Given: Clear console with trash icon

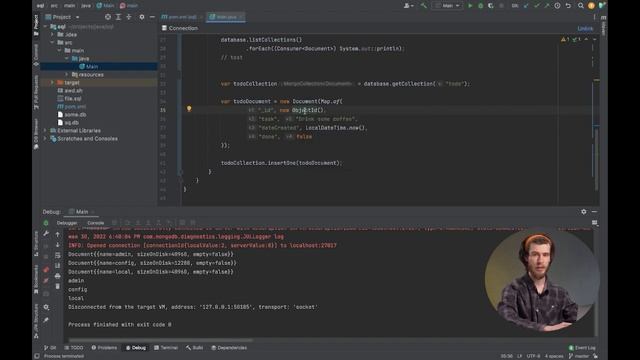Looking at the screenshot, I should click(58, 287).
